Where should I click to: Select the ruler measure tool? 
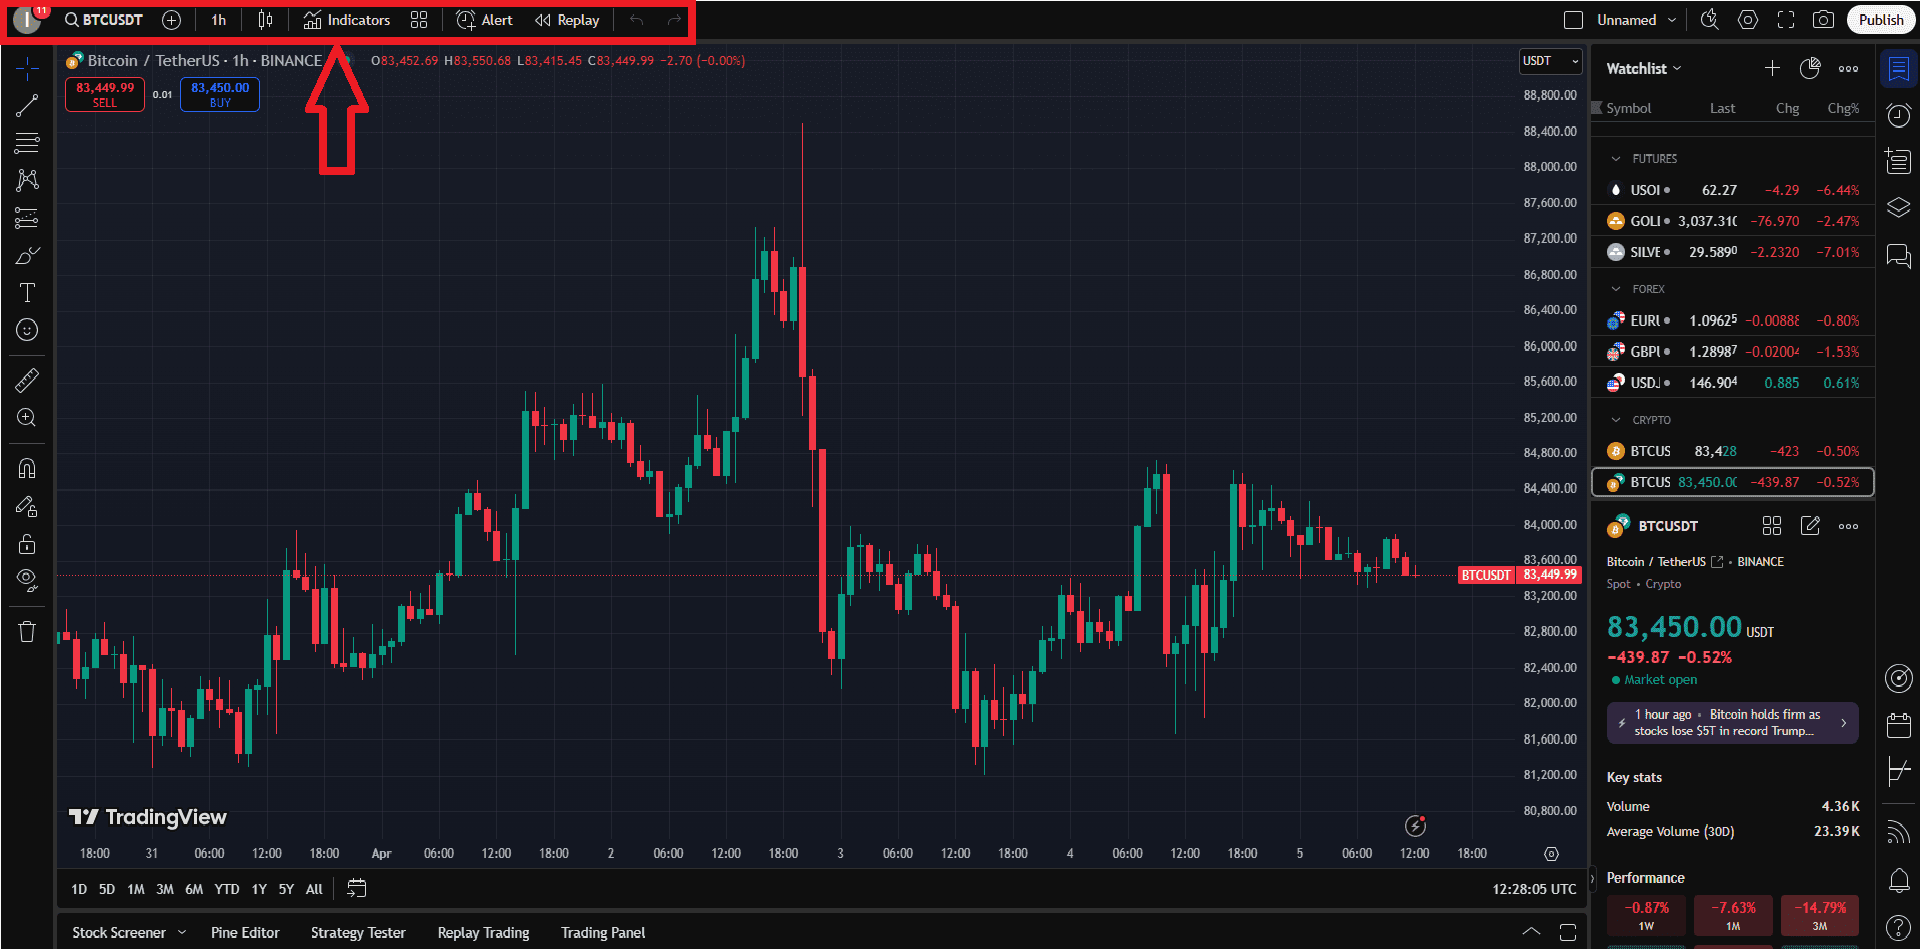coord(27,380)
